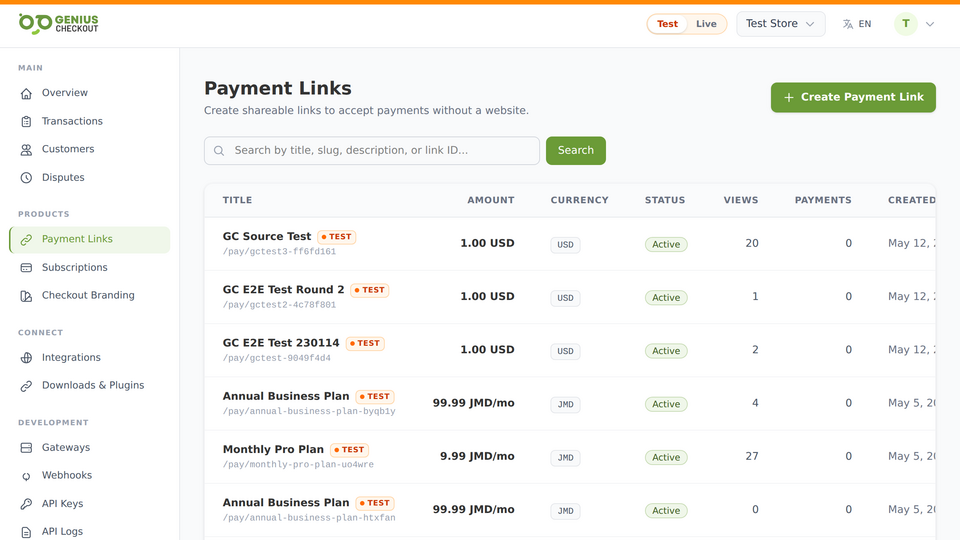Open Webhooks settings

click(x=89, y=475)
